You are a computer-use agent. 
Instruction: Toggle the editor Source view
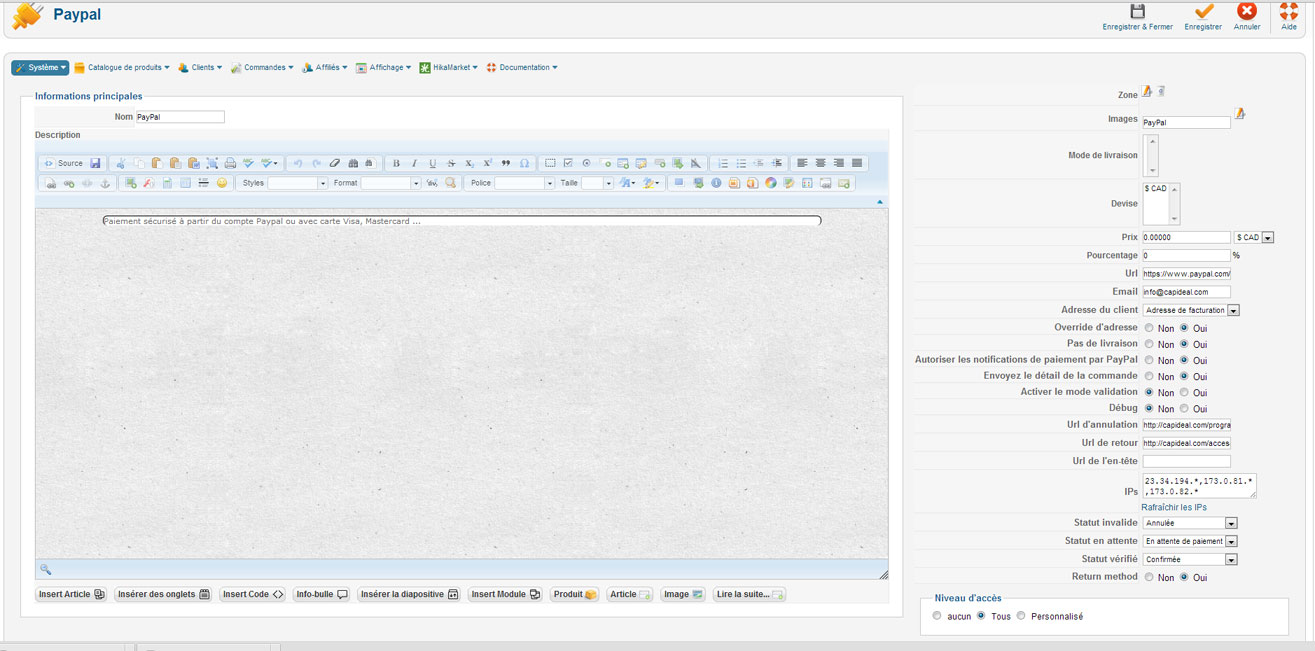coord(63,163)
